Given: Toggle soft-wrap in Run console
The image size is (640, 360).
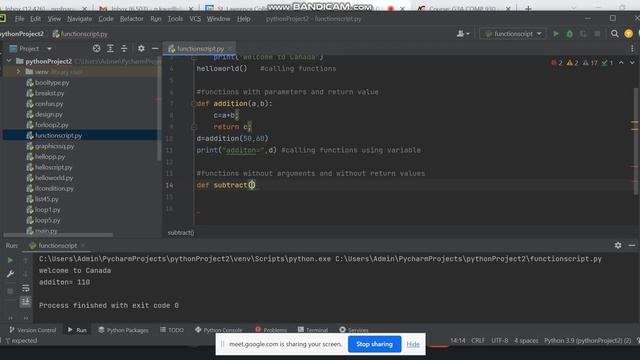Looking at the screenshot, I should 26,288.
